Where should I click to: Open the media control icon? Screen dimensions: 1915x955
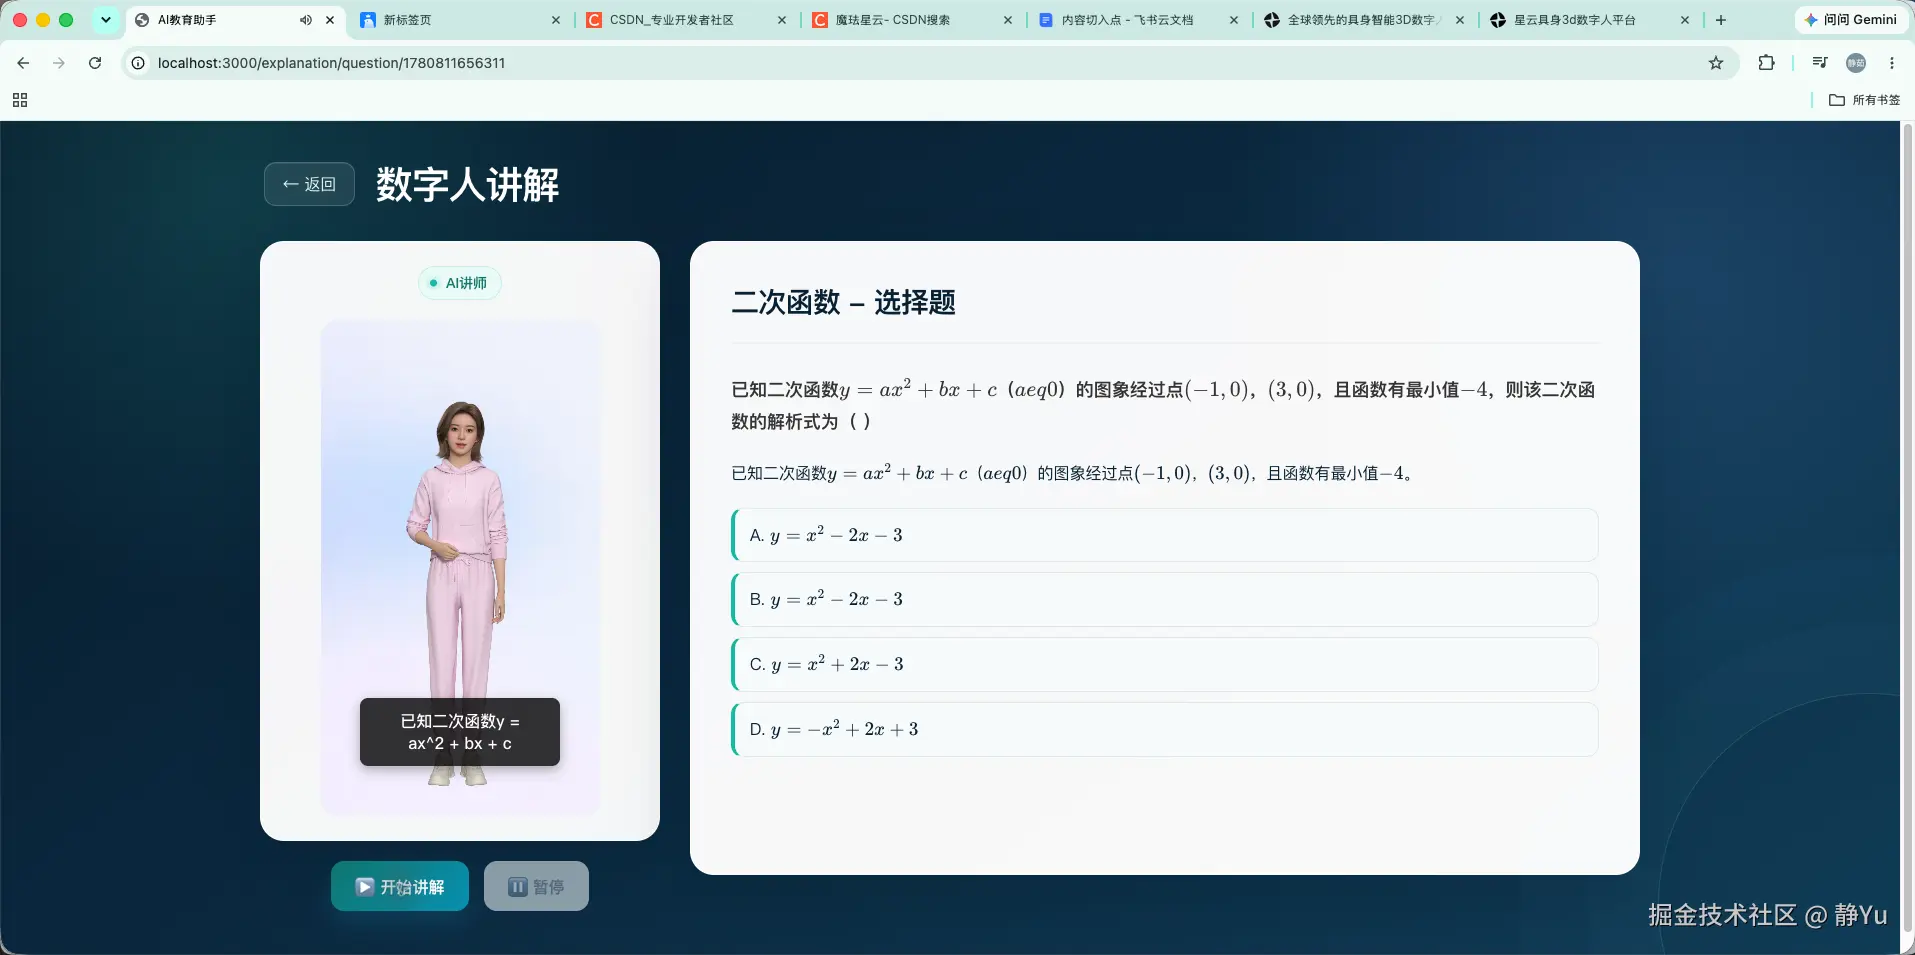1820,63
